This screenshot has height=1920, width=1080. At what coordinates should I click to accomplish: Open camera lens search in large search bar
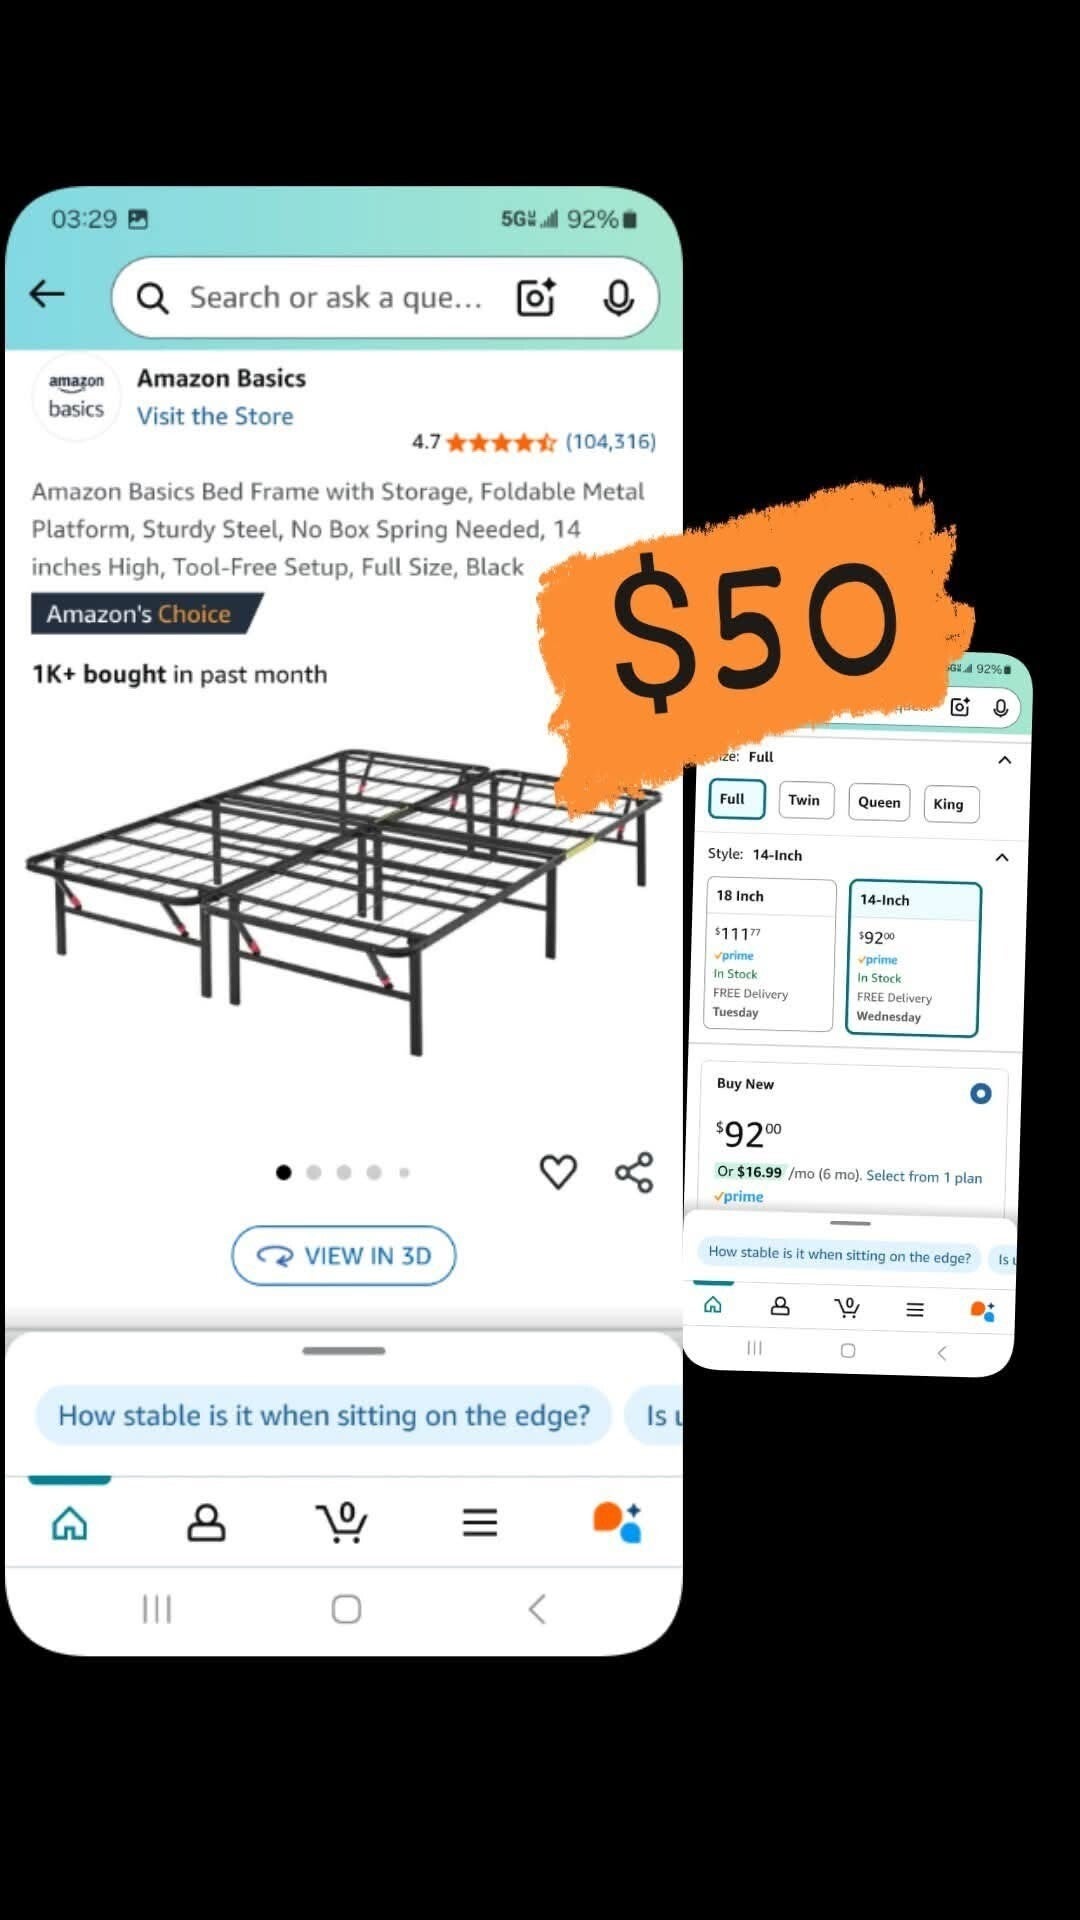click(536, 298)
